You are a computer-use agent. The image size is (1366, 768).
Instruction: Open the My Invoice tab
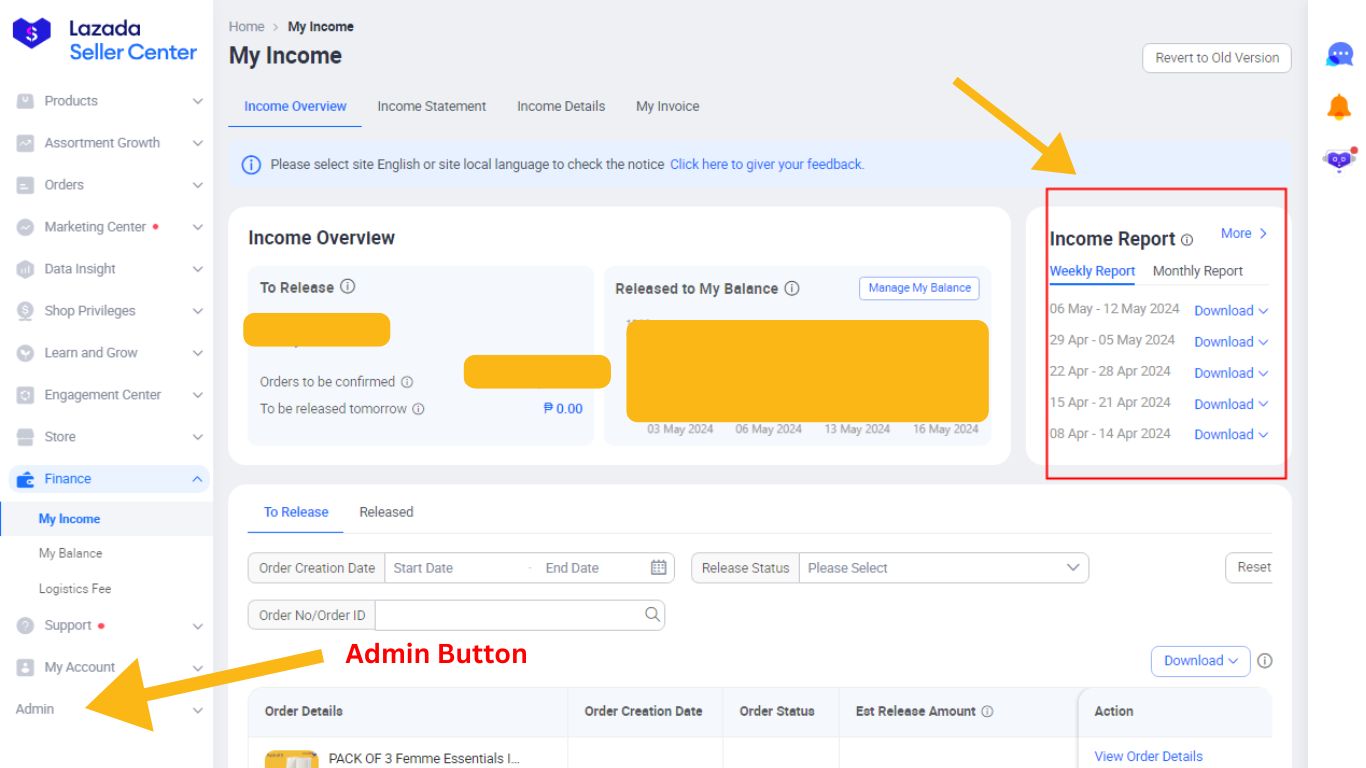[x=667, y=106]
